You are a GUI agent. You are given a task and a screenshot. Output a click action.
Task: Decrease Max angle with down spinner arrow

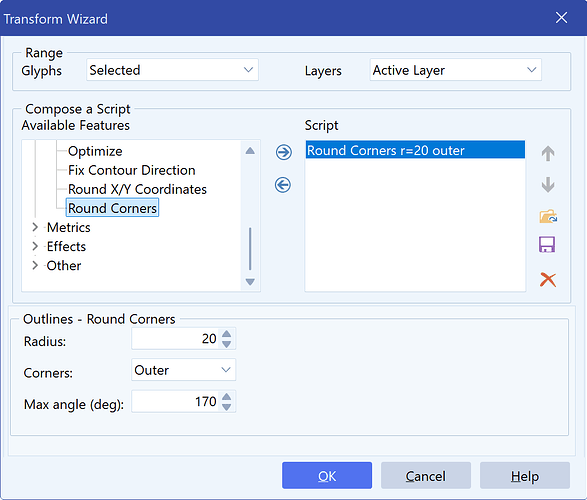tap(226, 407)
